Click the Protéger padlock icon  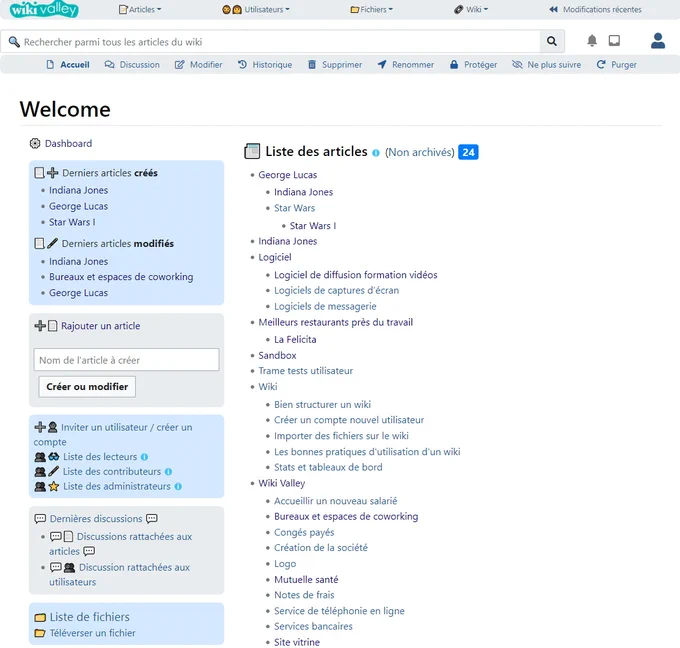454,65
